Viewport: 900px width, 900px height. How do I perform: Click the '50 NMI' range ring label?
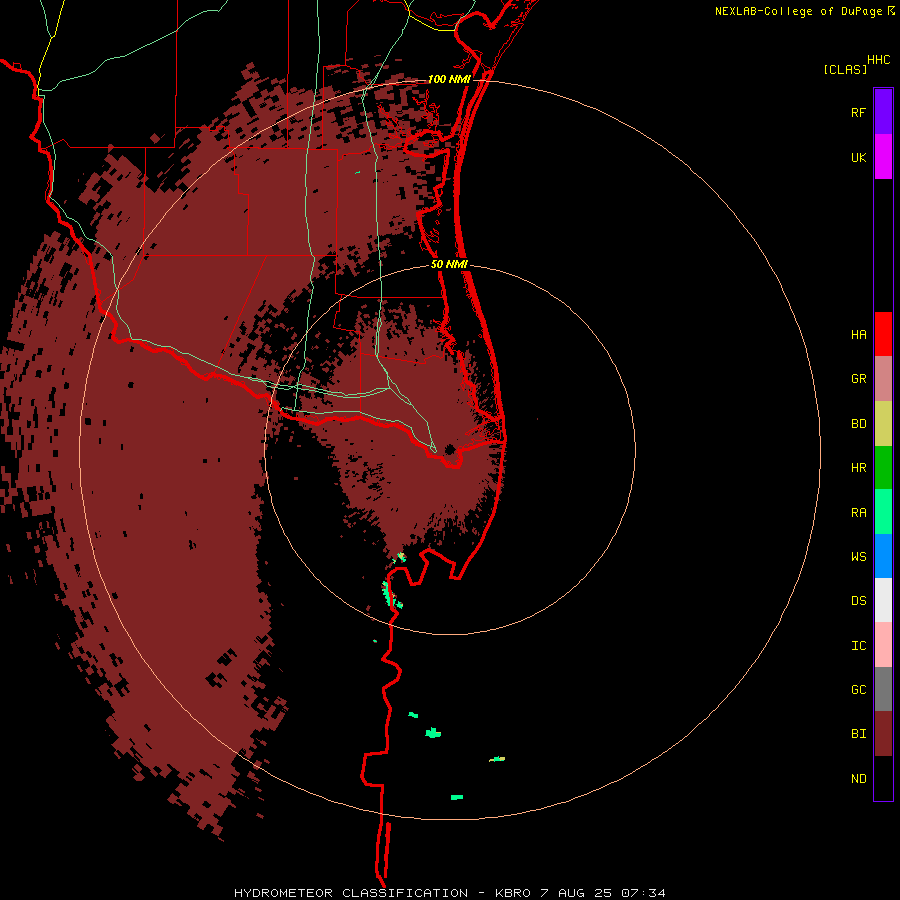(449, 264)
